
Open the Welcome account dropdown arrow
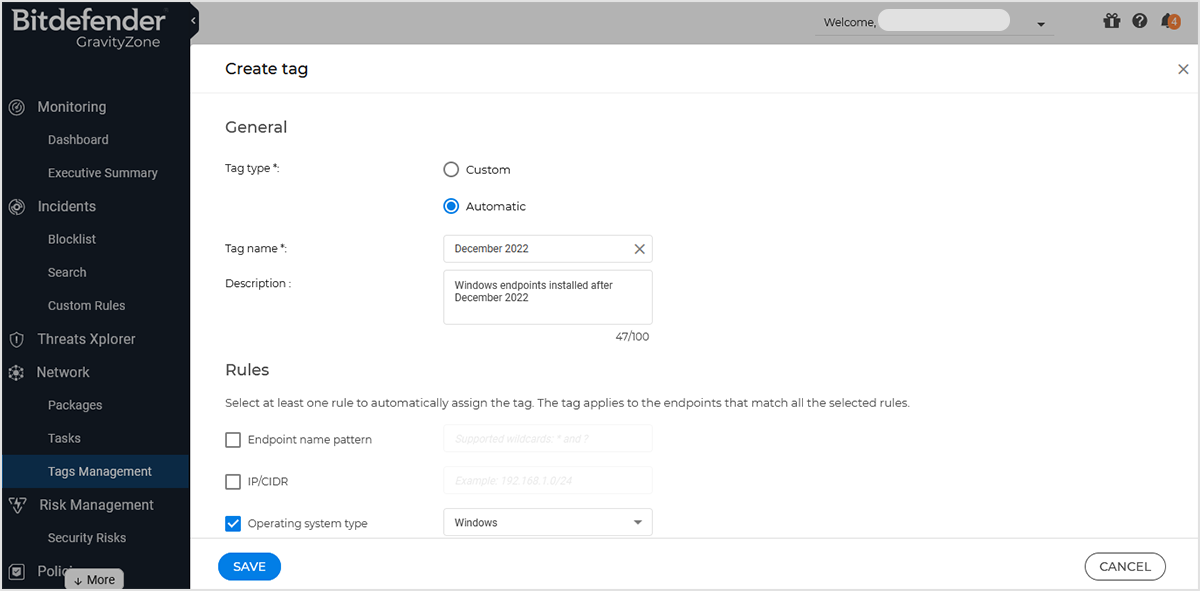click(x=1040, y=22)
